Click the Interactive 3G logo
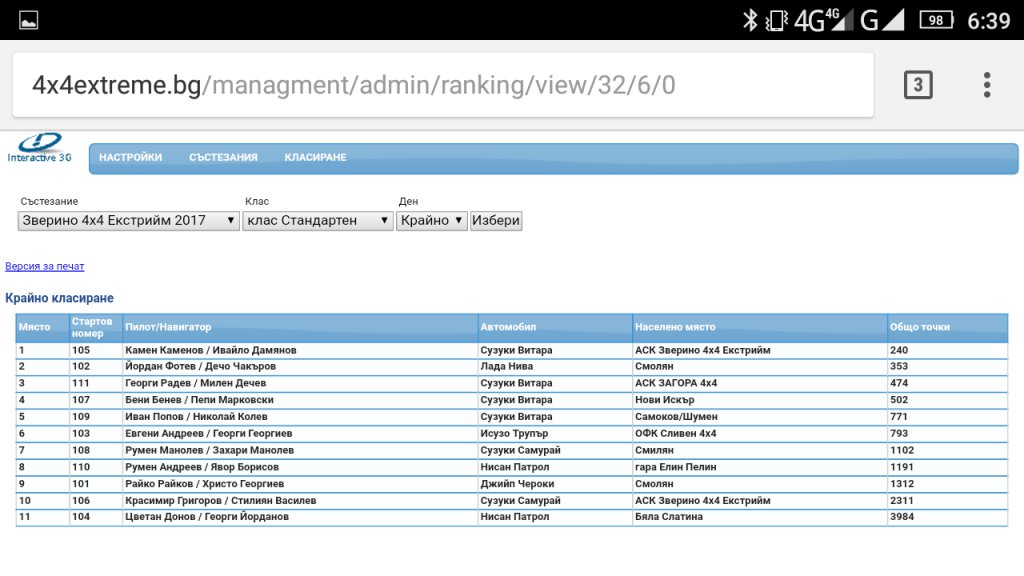The height and width of the screenshot is (576, 1024). (40, 149)
